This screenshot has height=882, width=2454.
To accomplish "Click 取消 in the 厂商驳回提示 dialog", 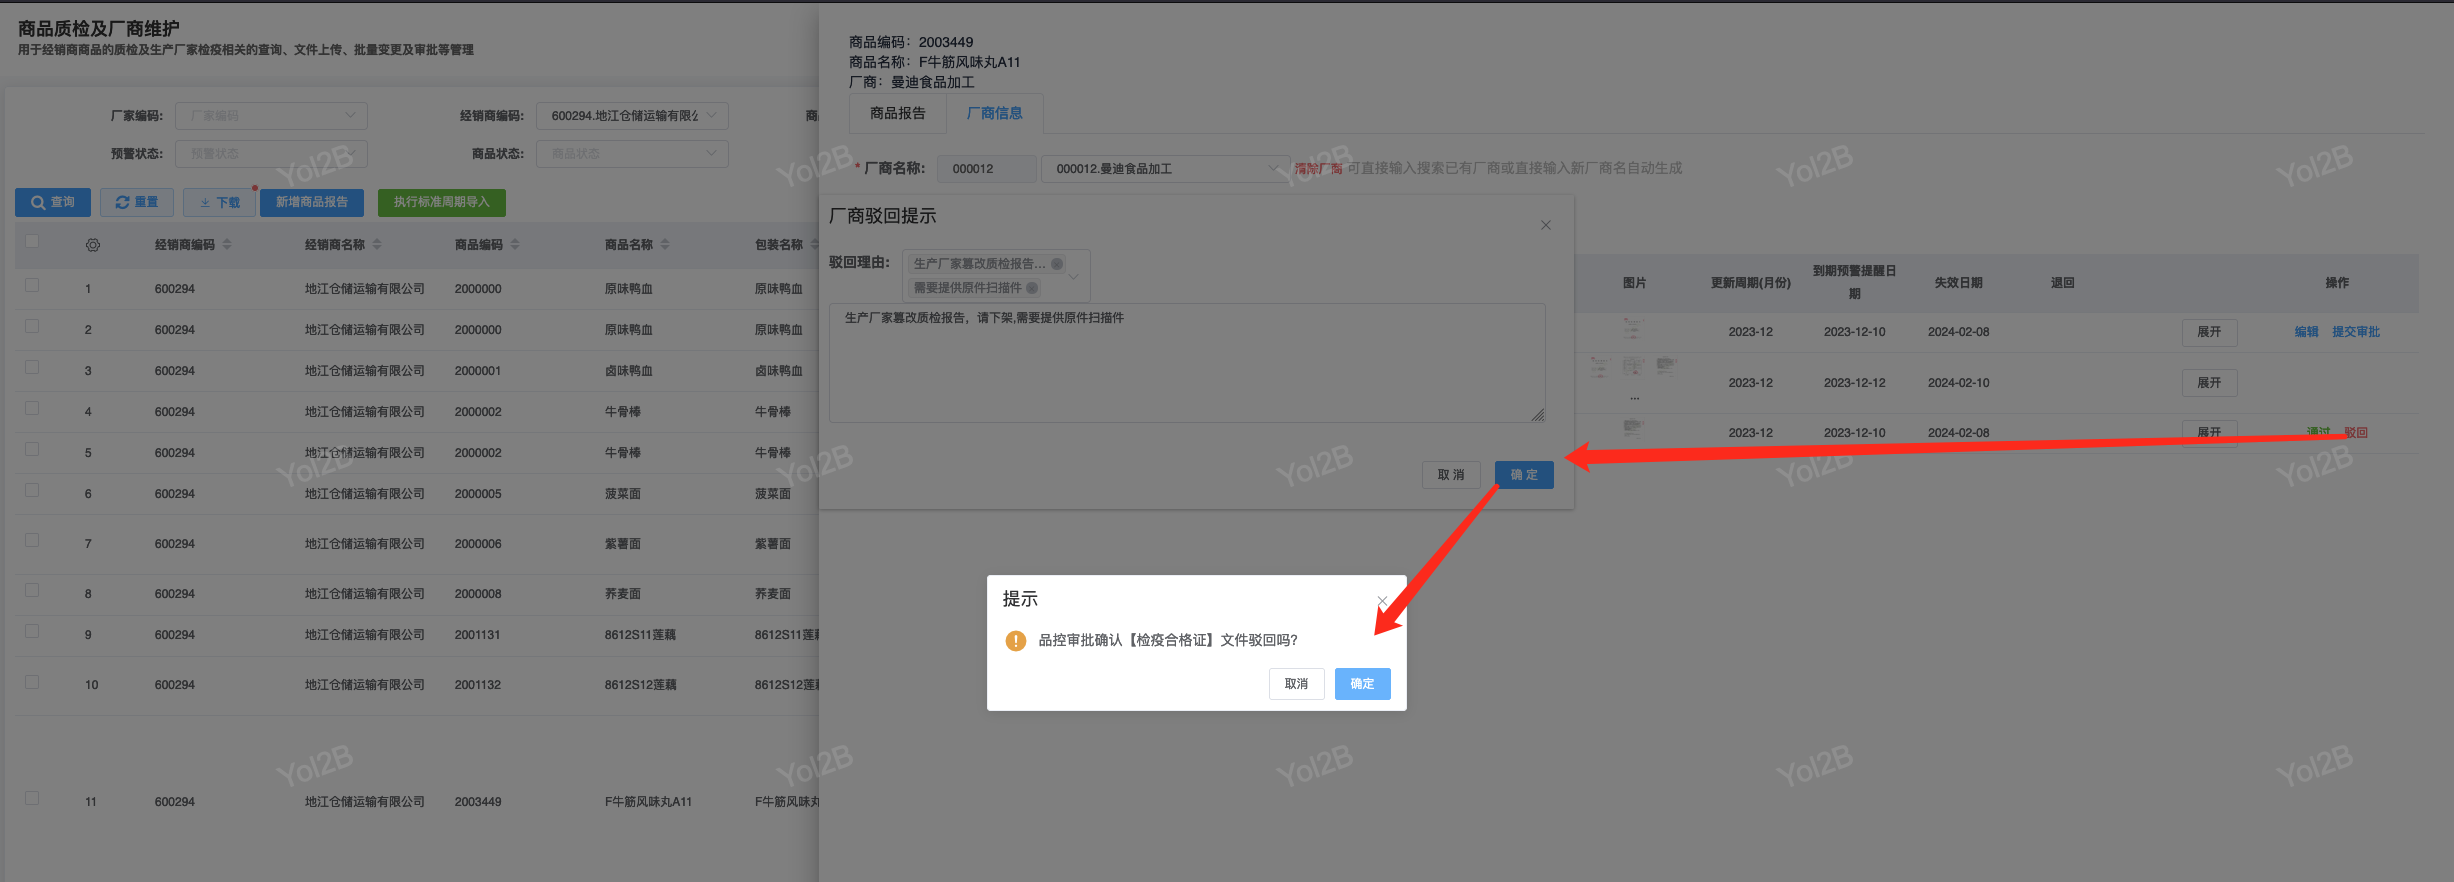I will (1451, 475).
